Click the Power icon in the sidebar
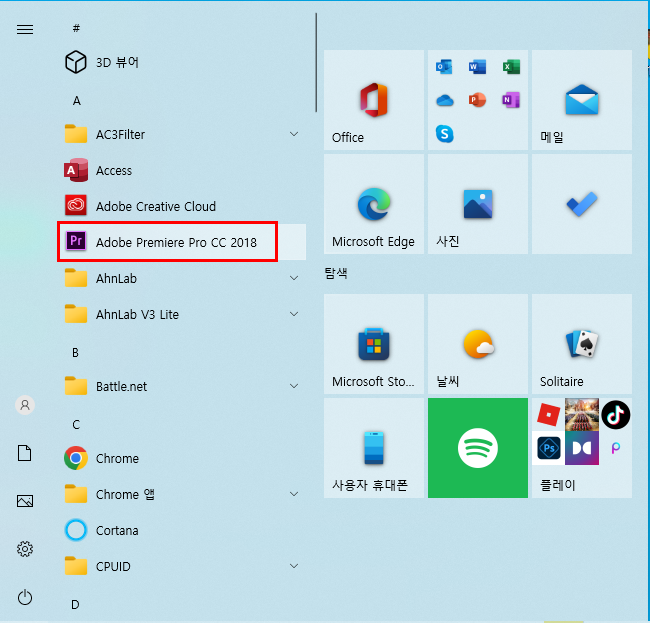This screenshot has width=650, height=623. [x=25, y=597]
